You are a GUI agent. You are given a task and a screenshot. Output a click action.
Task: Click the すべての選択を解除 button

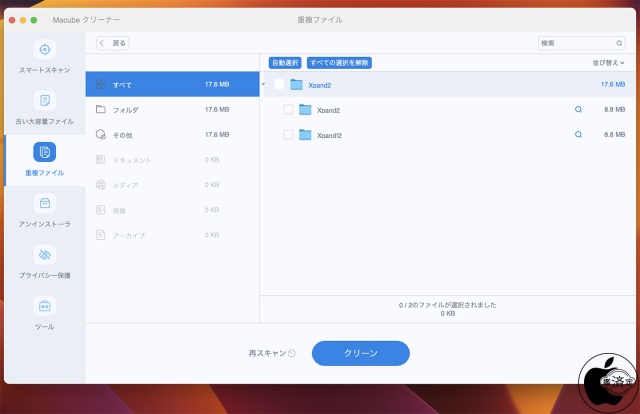[339, 63]
